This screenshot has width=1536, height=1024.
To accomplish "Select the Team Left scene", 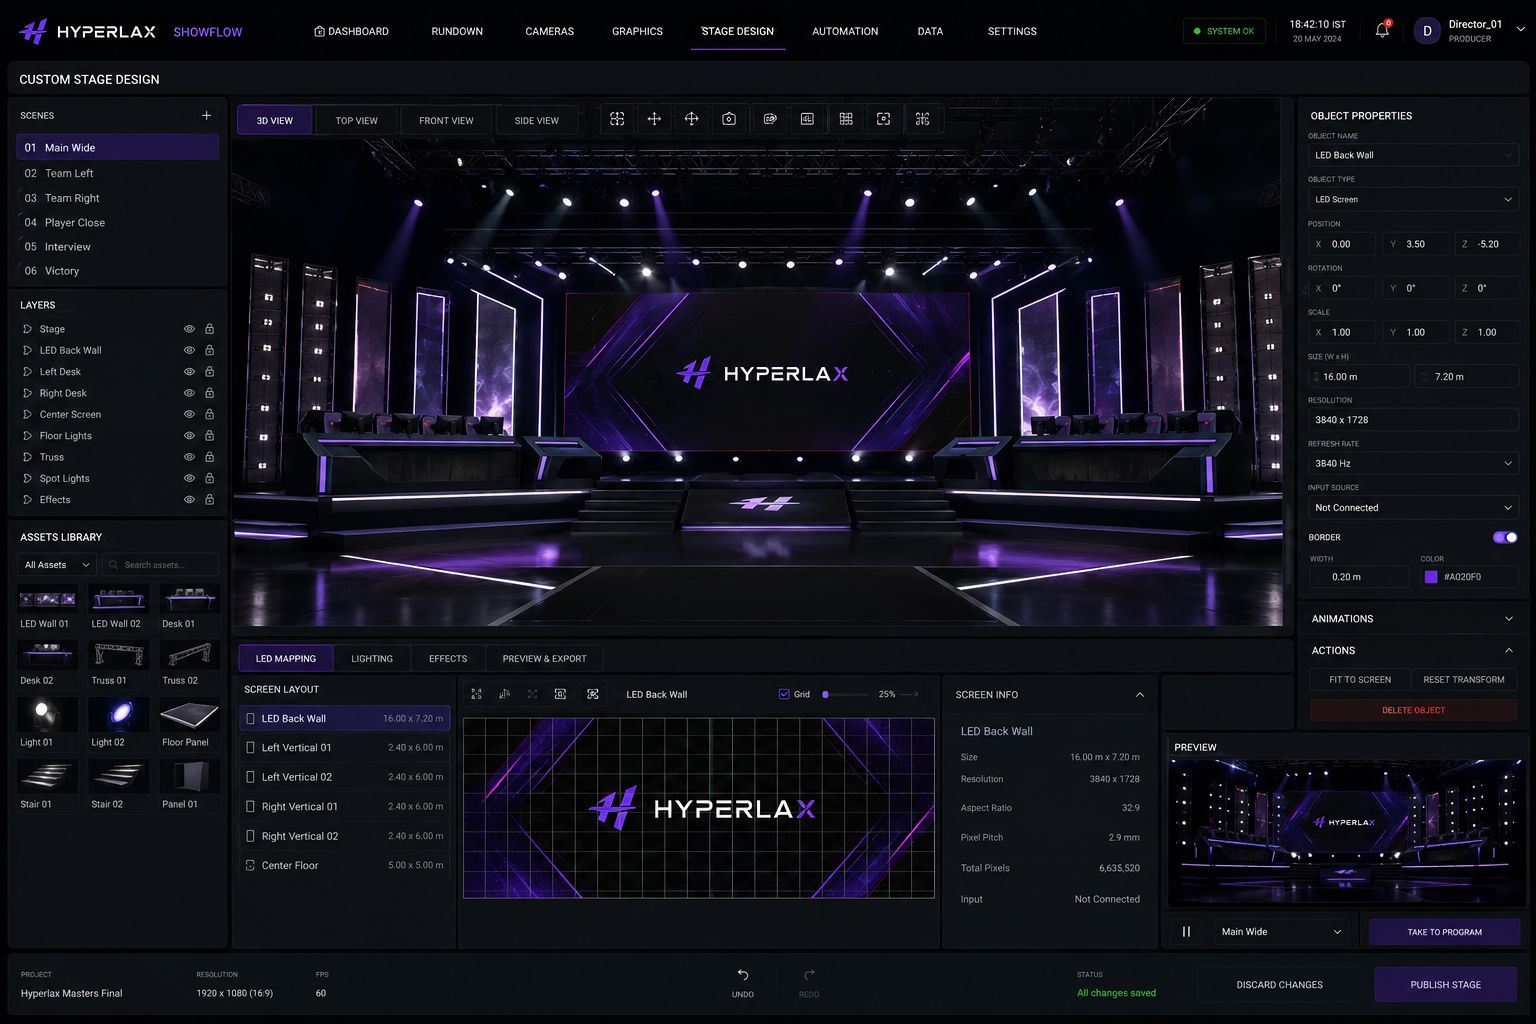I will pos(117,173).
